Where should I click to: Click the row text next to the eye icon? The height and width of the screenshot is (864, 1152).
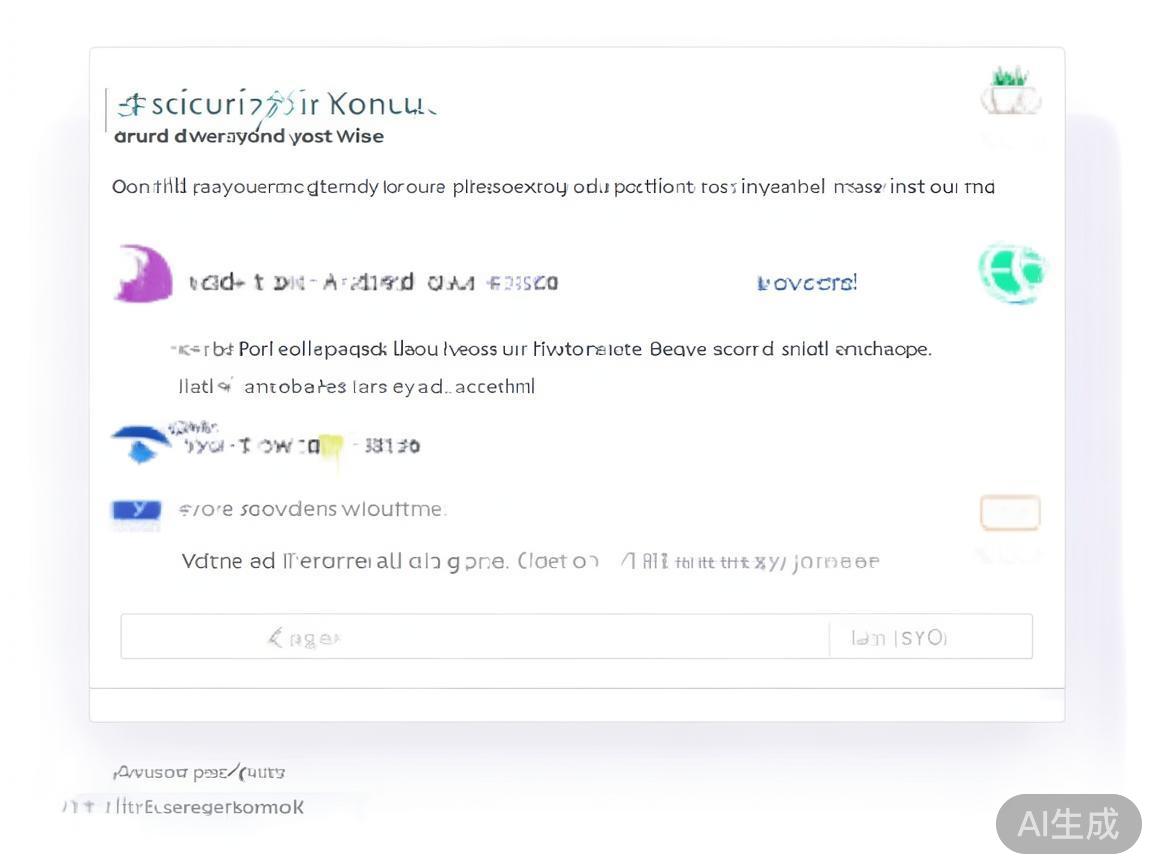pos(302,446)
